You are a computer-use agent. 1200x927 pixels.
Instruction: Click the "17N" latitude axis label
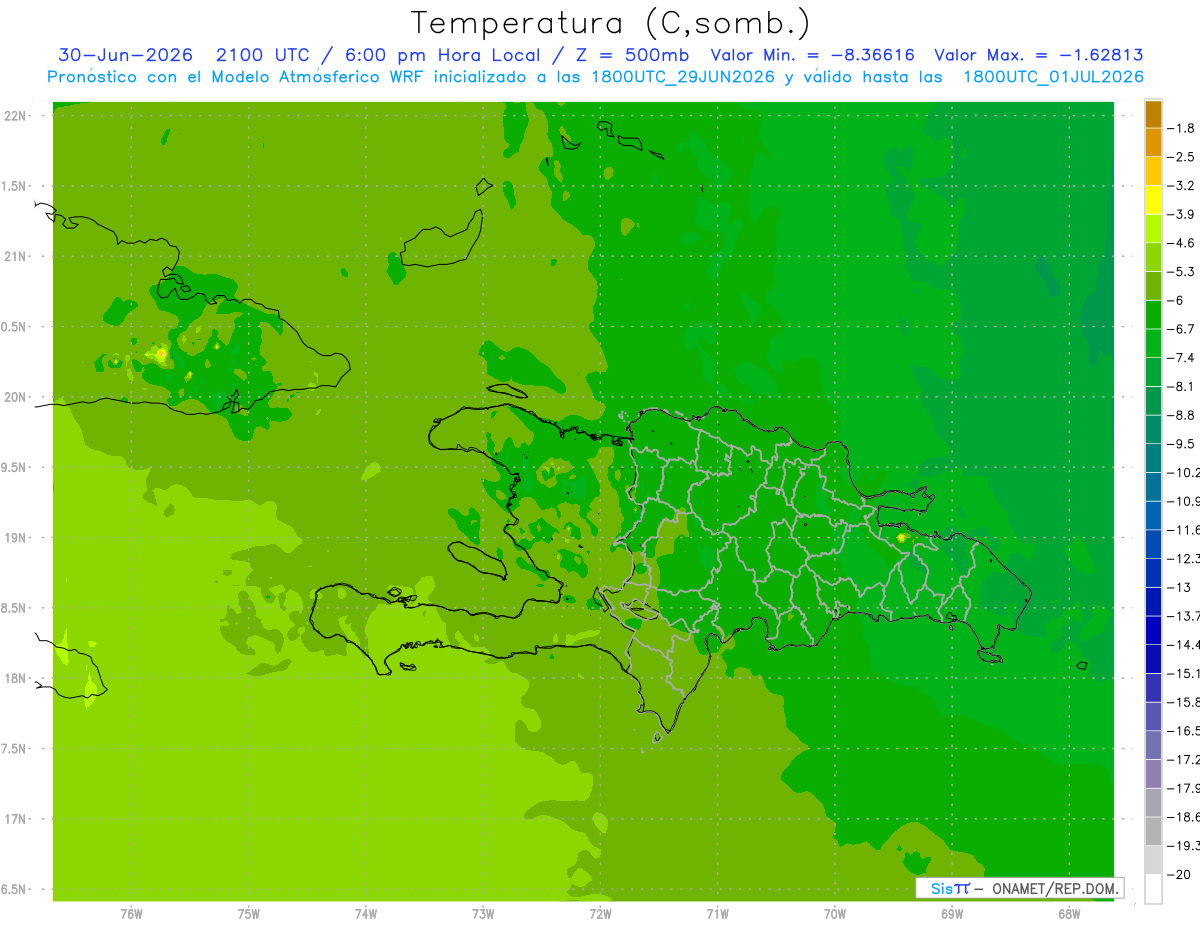(14, 820)
